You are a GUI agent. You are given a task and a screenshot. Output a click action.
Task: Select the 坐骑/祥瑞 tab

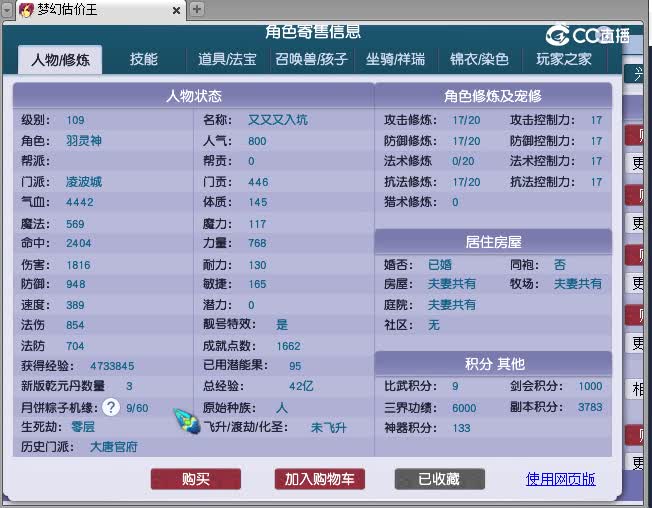tap(395, 59)
